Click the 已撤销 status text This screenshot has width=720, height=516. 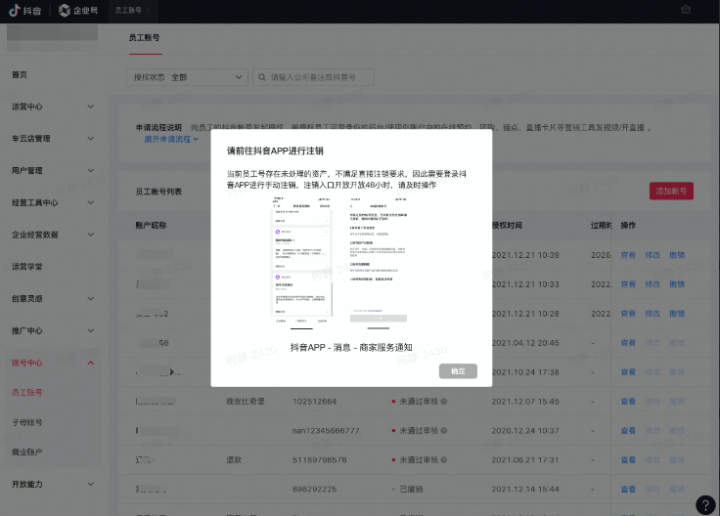tap(411, 489)
